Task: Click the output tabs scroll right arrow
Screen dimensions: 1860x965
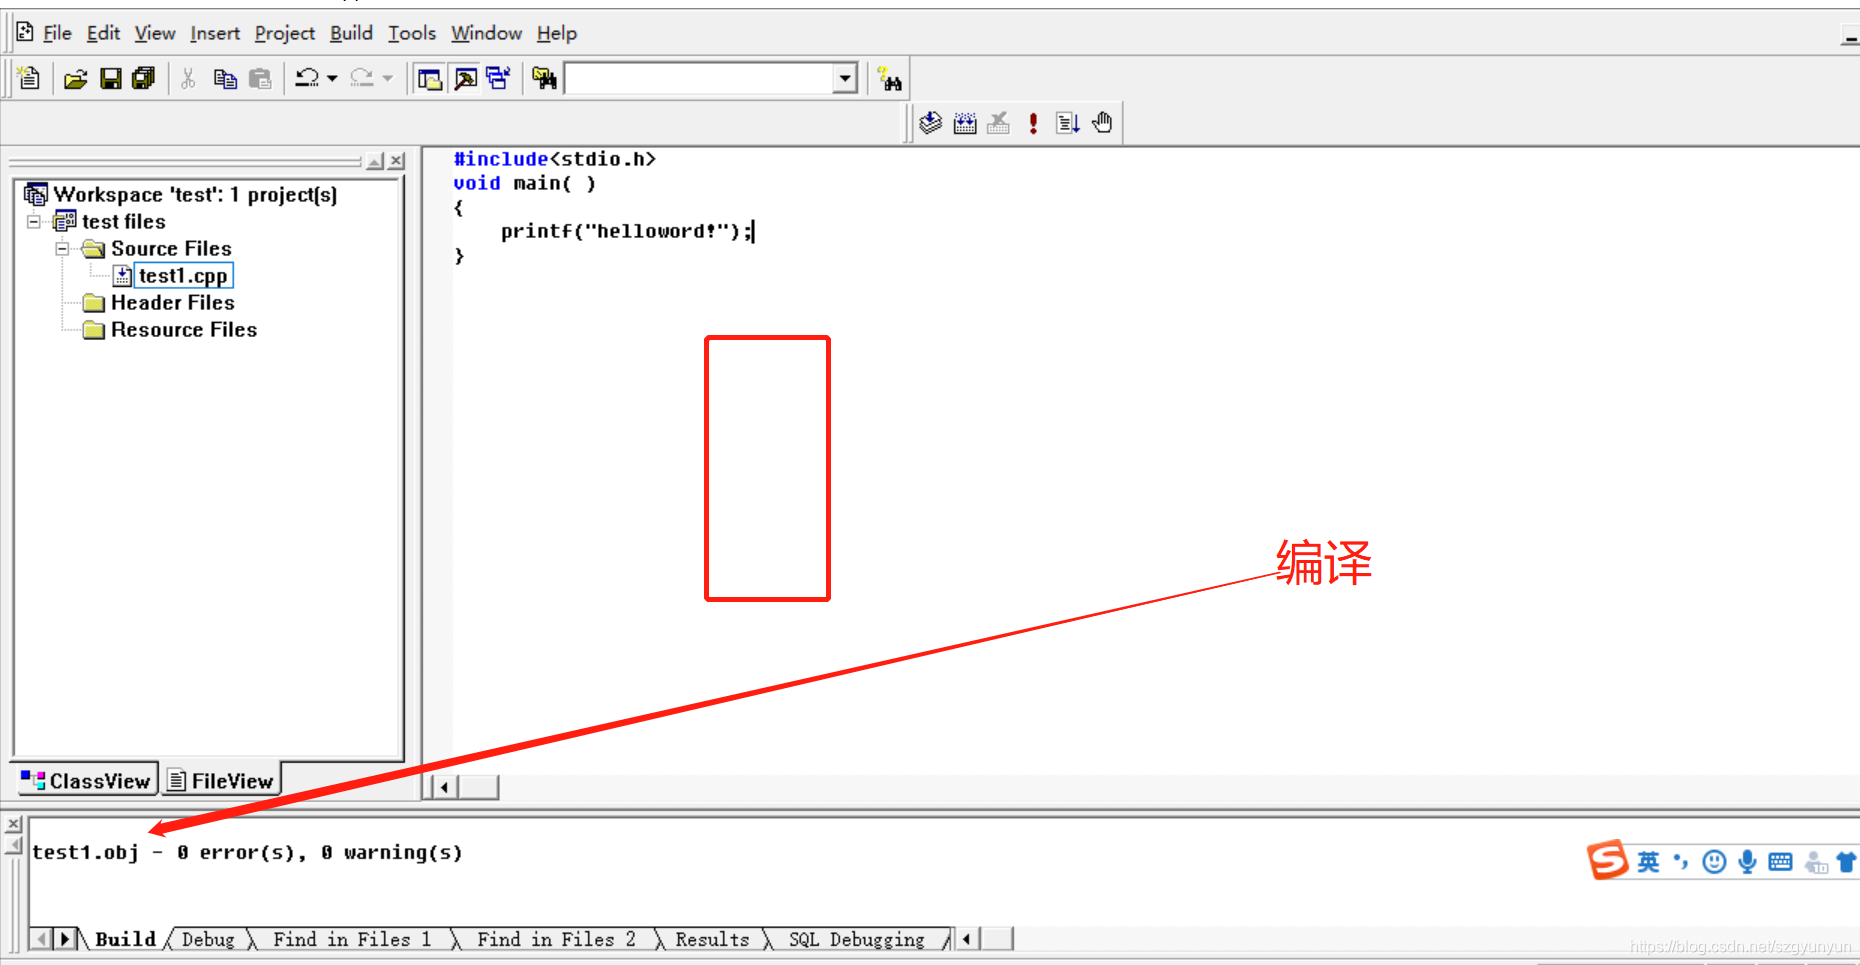Action: (x=65, y=938)
